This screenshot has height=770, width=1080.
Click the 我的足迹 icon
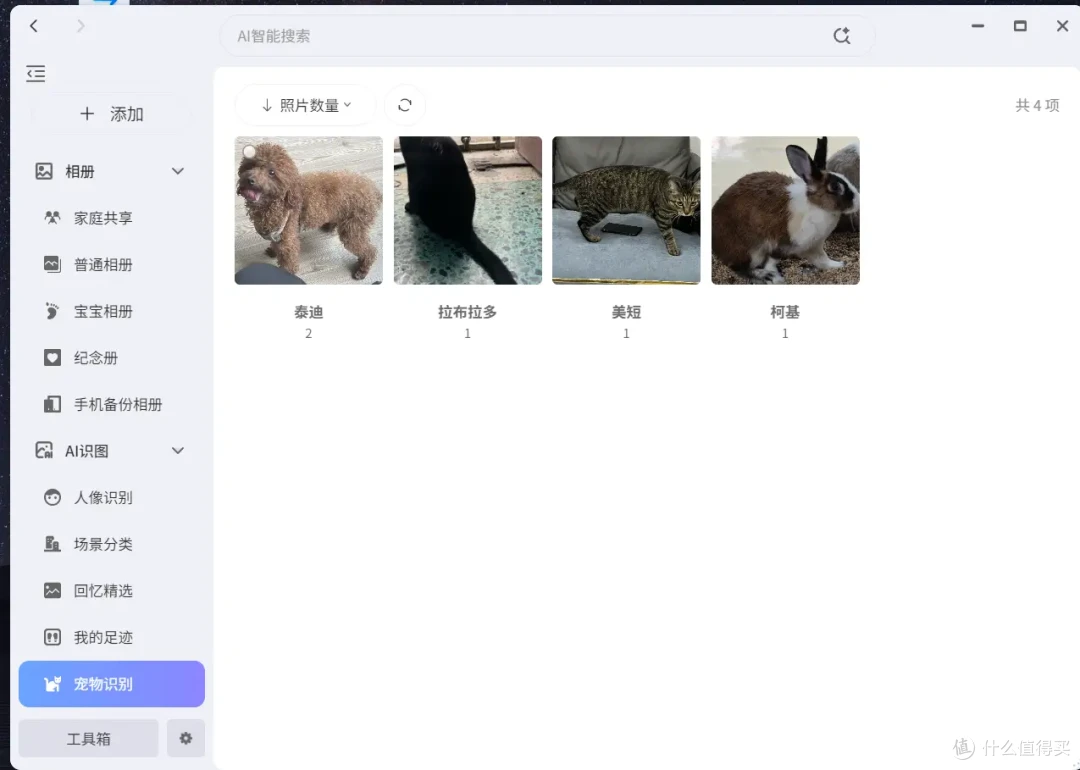point(52,638)
